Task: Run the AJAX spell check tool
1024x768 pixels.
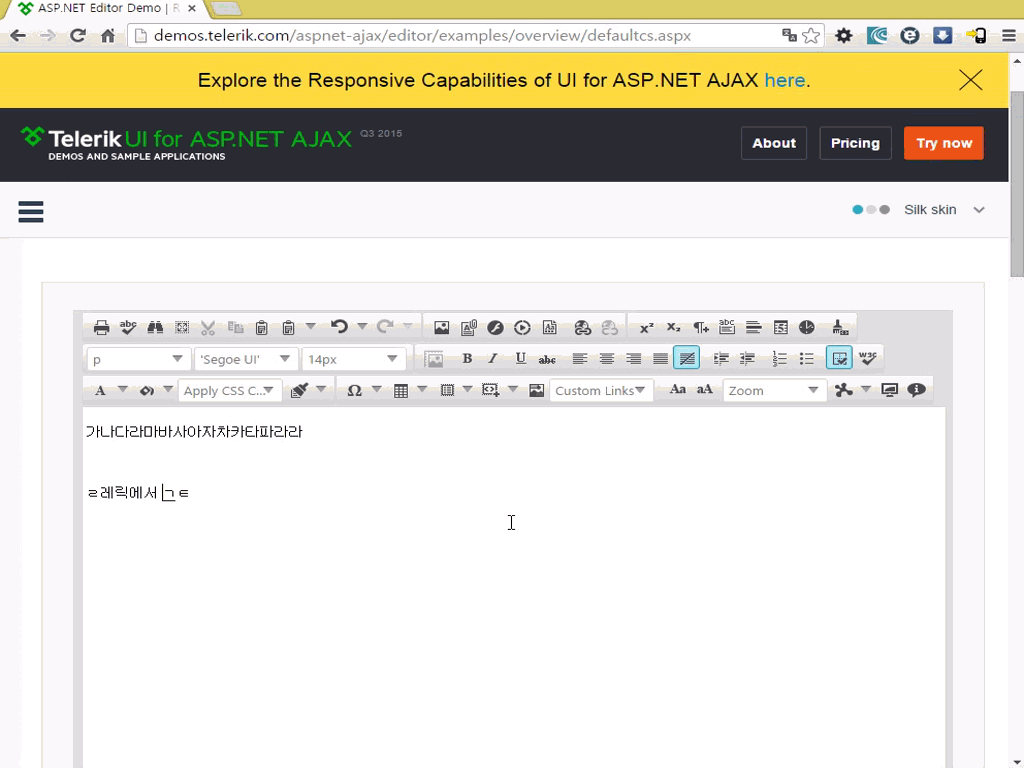Action: (128, 327)
